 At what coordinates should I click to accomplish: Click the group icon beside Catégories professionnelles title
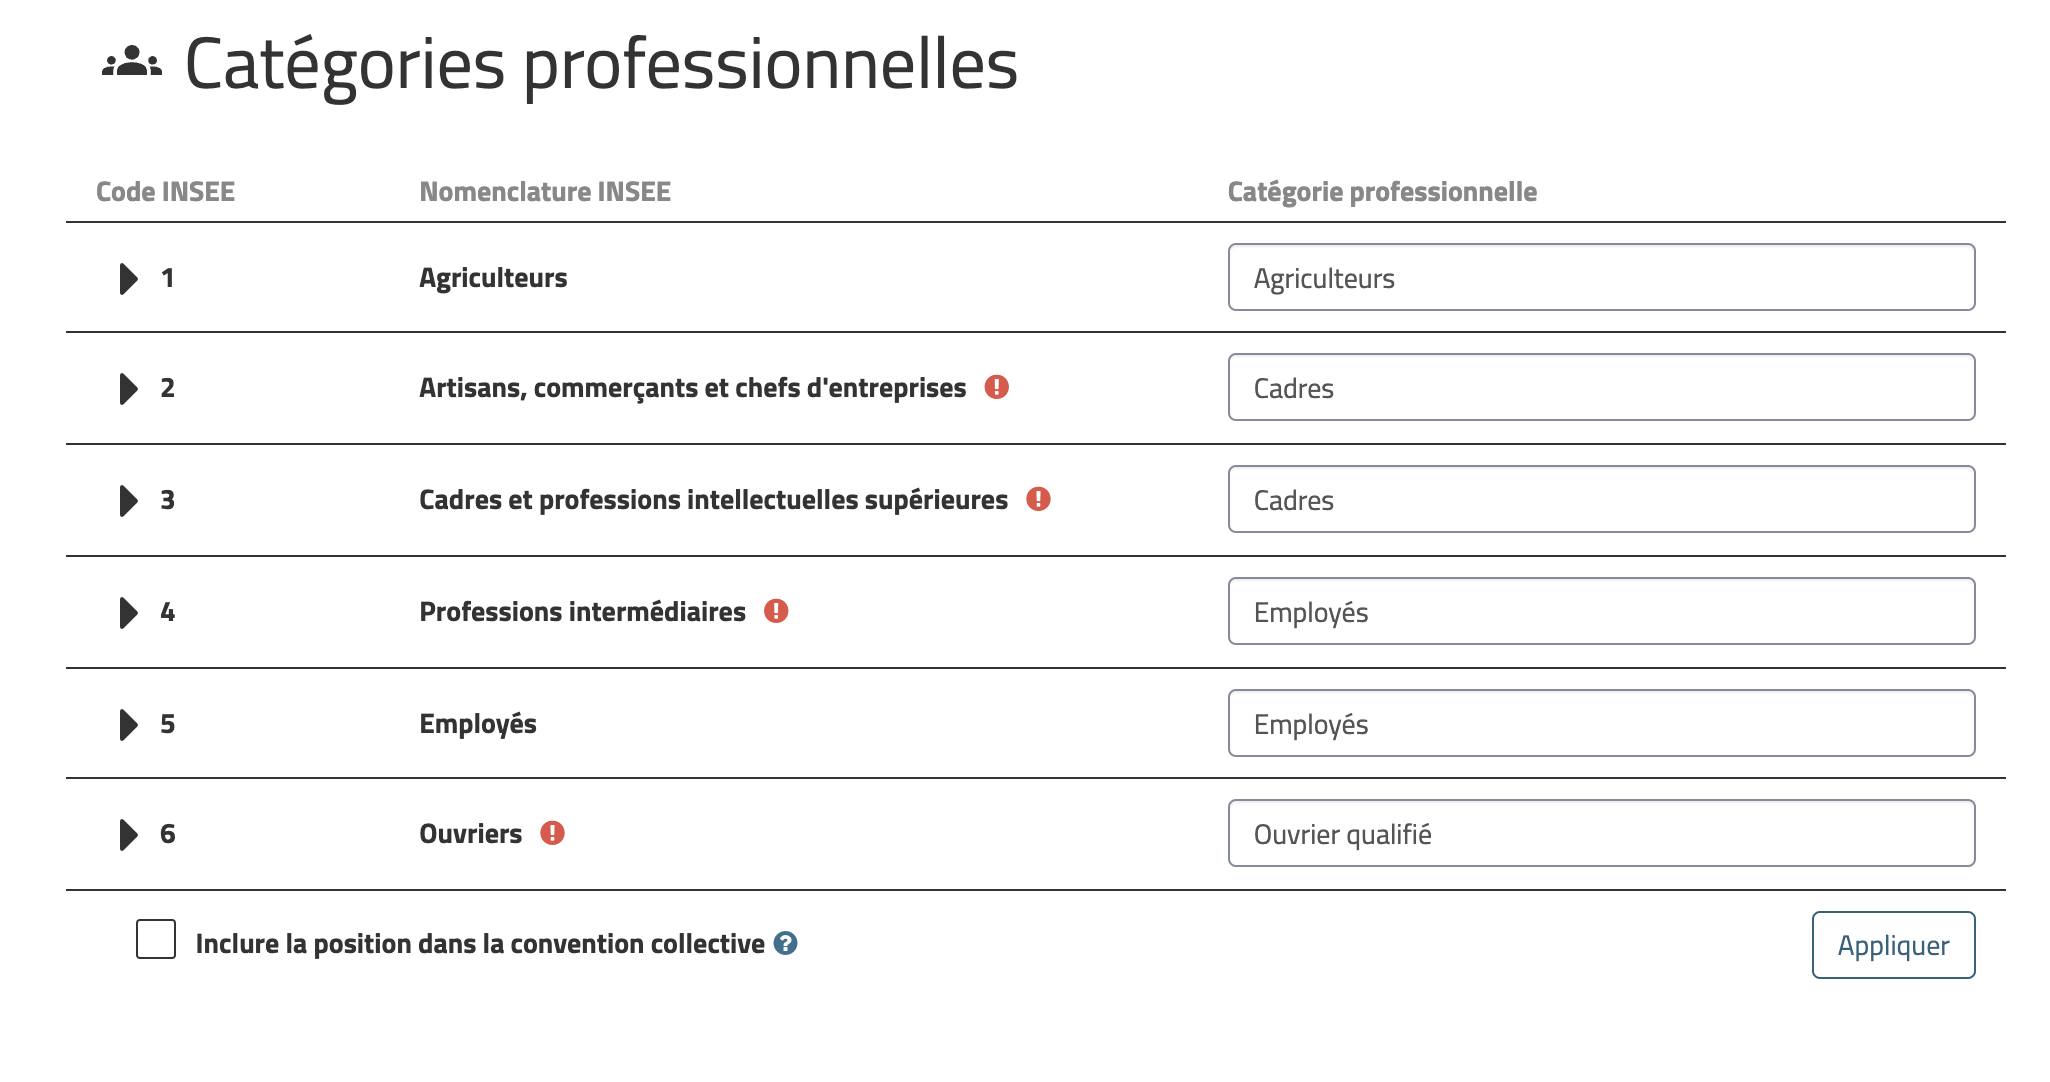(x=132, y=63)
